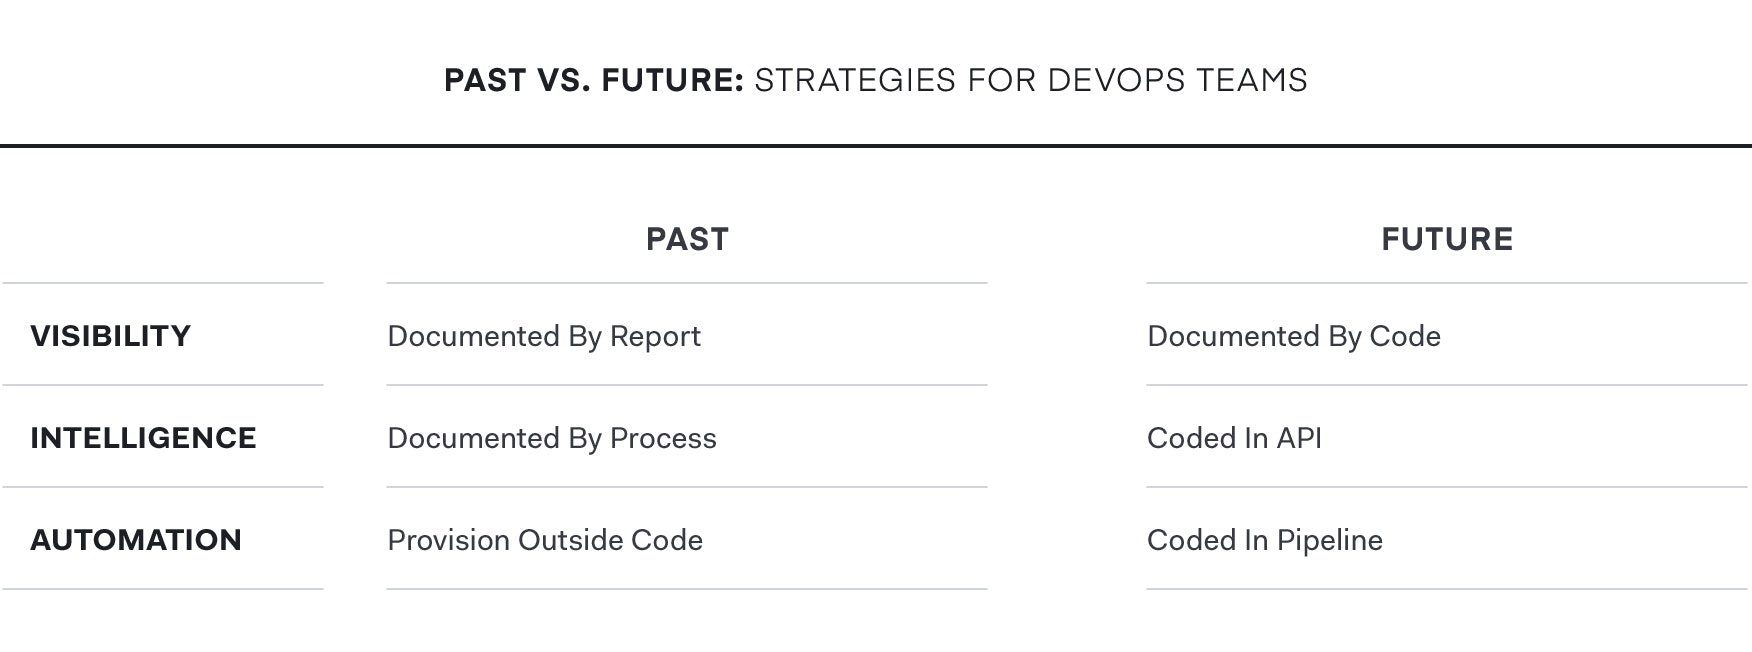Select the PAST column header

pyautogui.click(x=687, y=239)
